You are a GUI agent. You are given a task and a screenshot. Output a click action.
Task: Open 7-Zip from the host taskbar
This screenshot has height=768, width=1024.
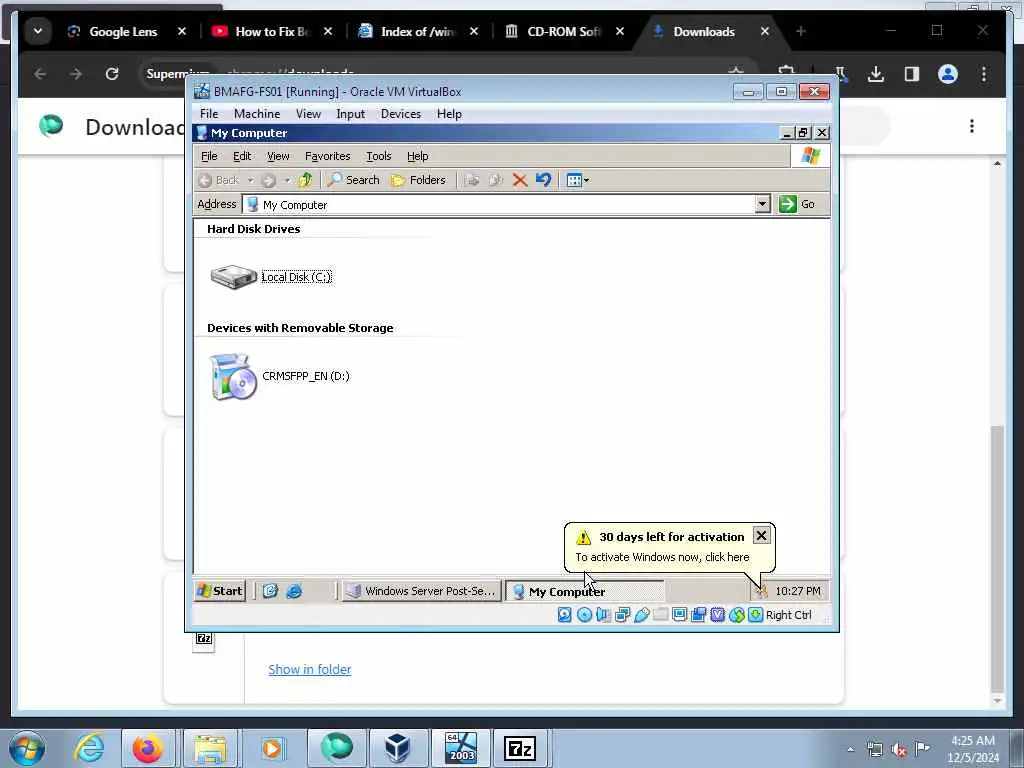520,748
